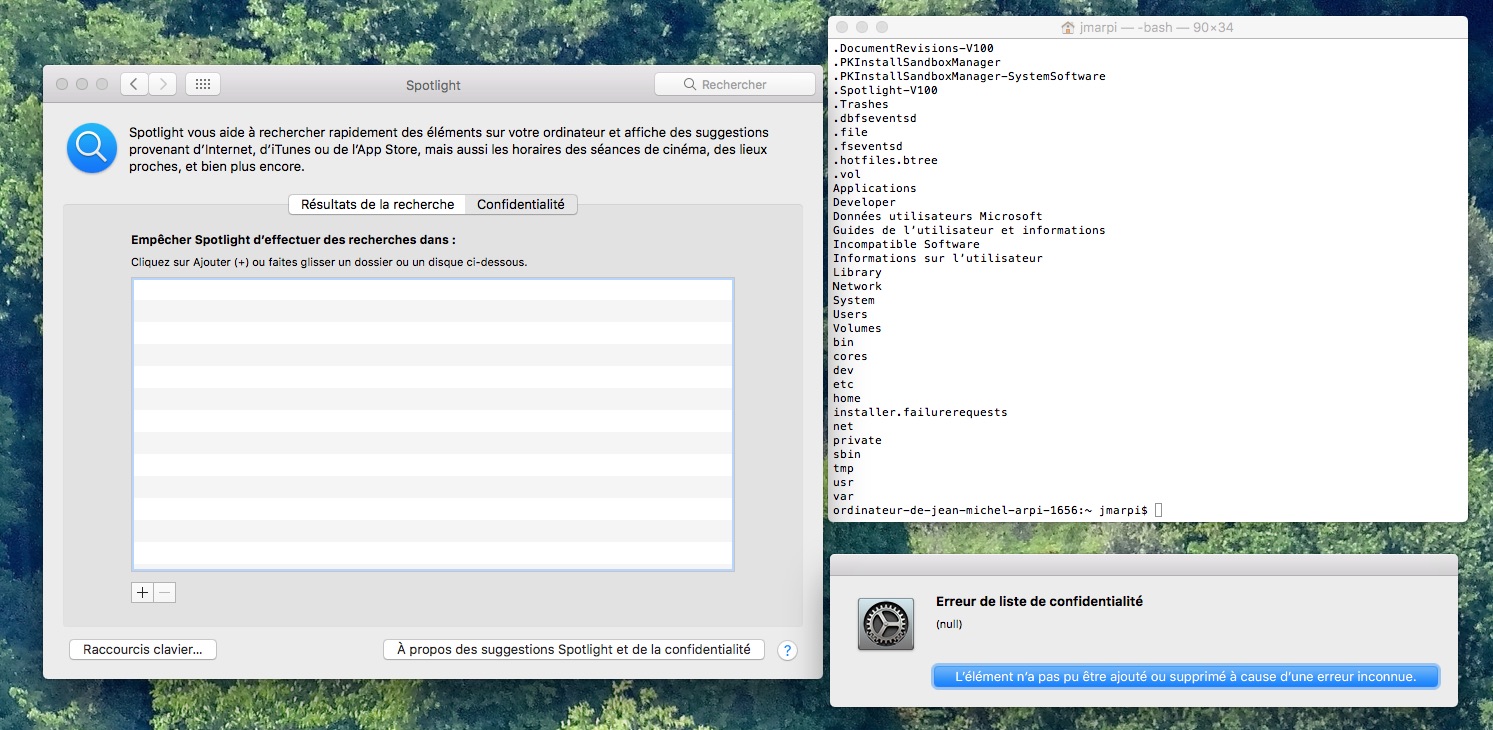Remove an entry with the minus button
Image resolution: width=1493 pixels, height=730 pixels.
(165, 593)
